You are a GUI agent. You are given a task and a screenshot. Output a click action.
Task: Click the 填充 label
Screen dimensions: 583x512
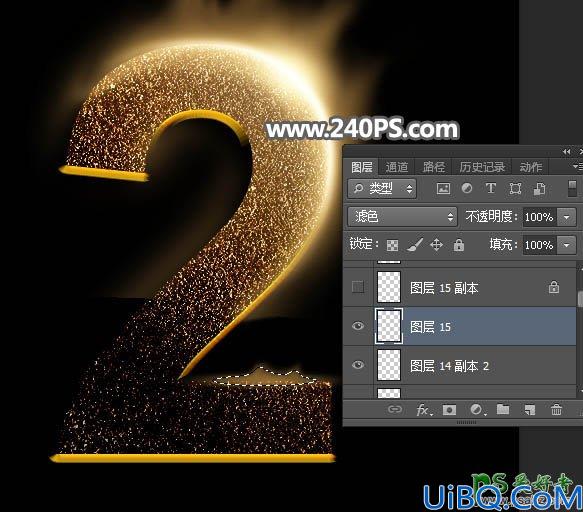pyautogui.click(x=503, y=245)
